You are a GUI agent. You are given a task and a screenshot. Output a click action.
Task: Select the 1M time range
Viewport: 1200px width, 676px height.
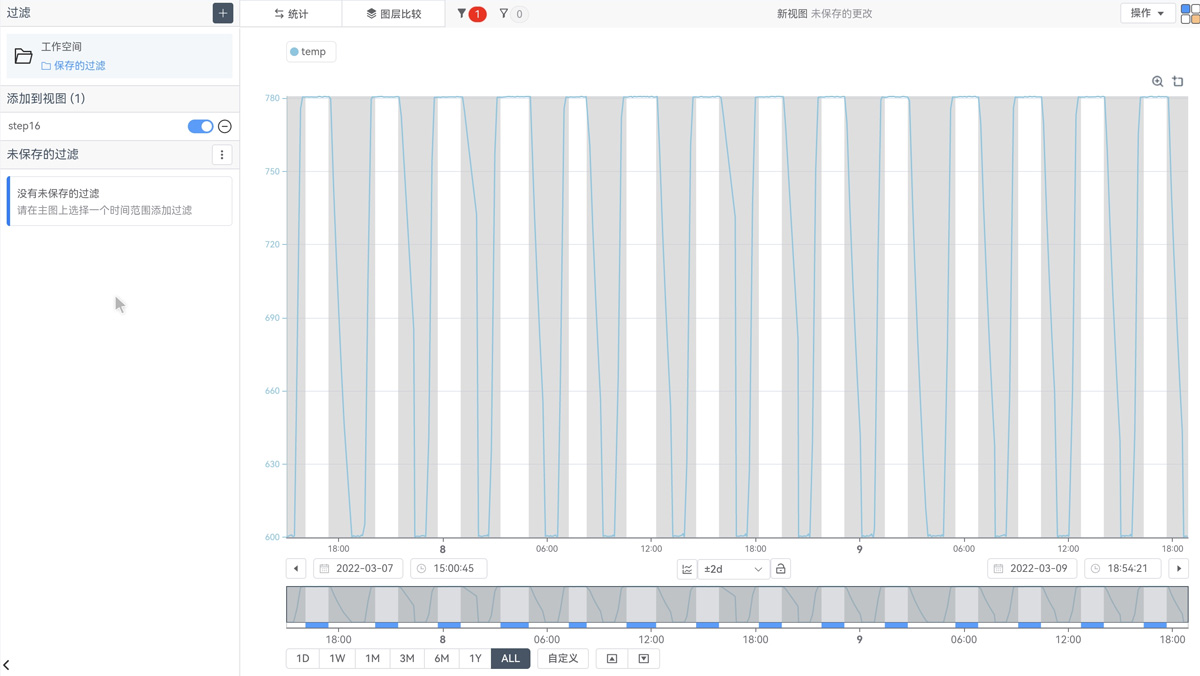[x=372, y=659]
